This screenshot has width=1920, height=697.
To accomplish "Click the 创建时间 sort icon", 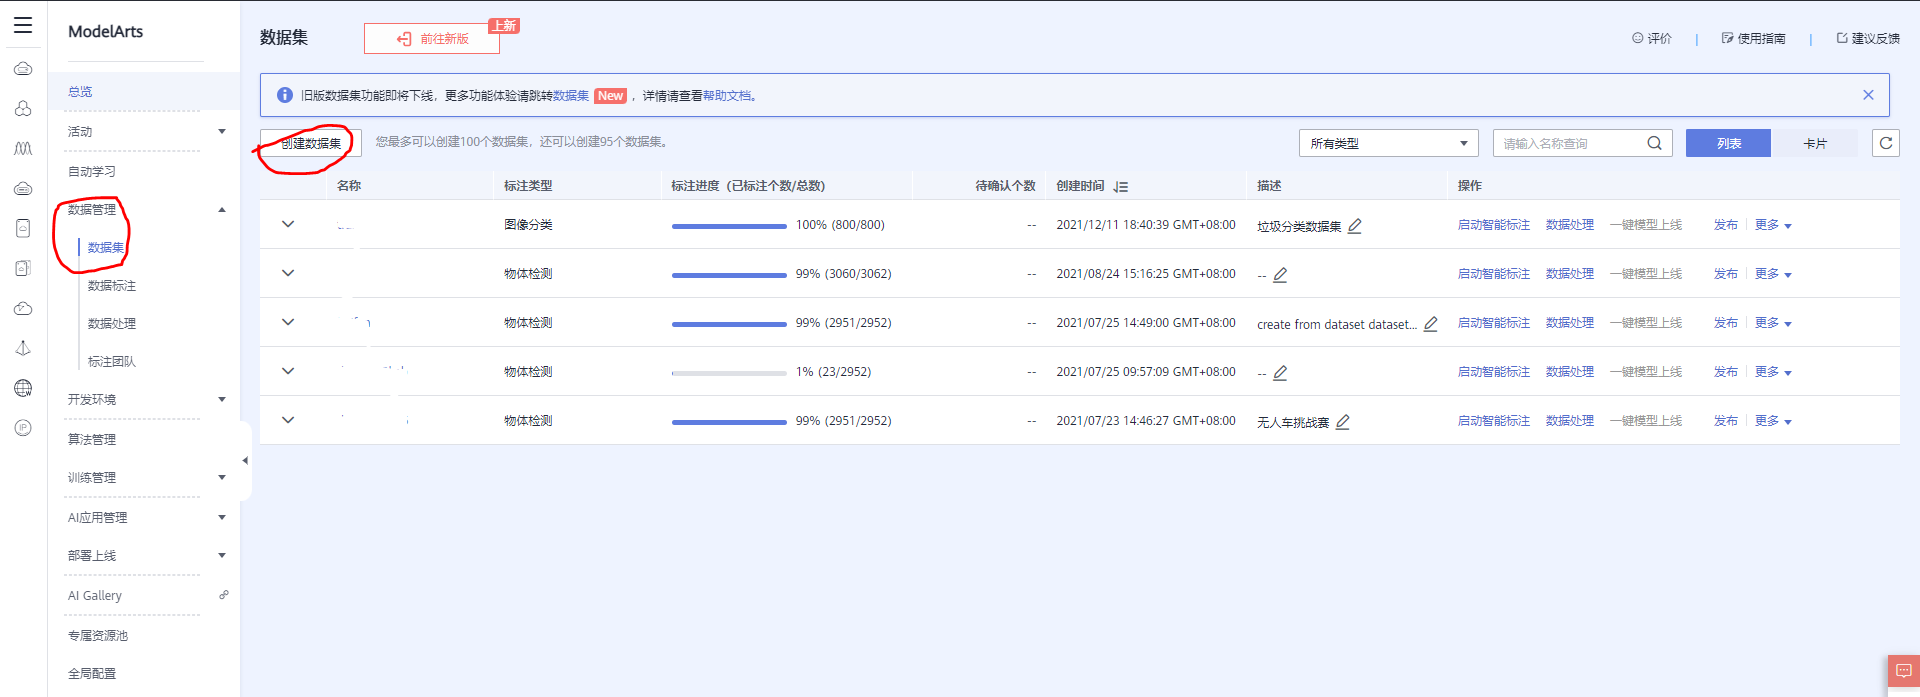I will 1121,187.
